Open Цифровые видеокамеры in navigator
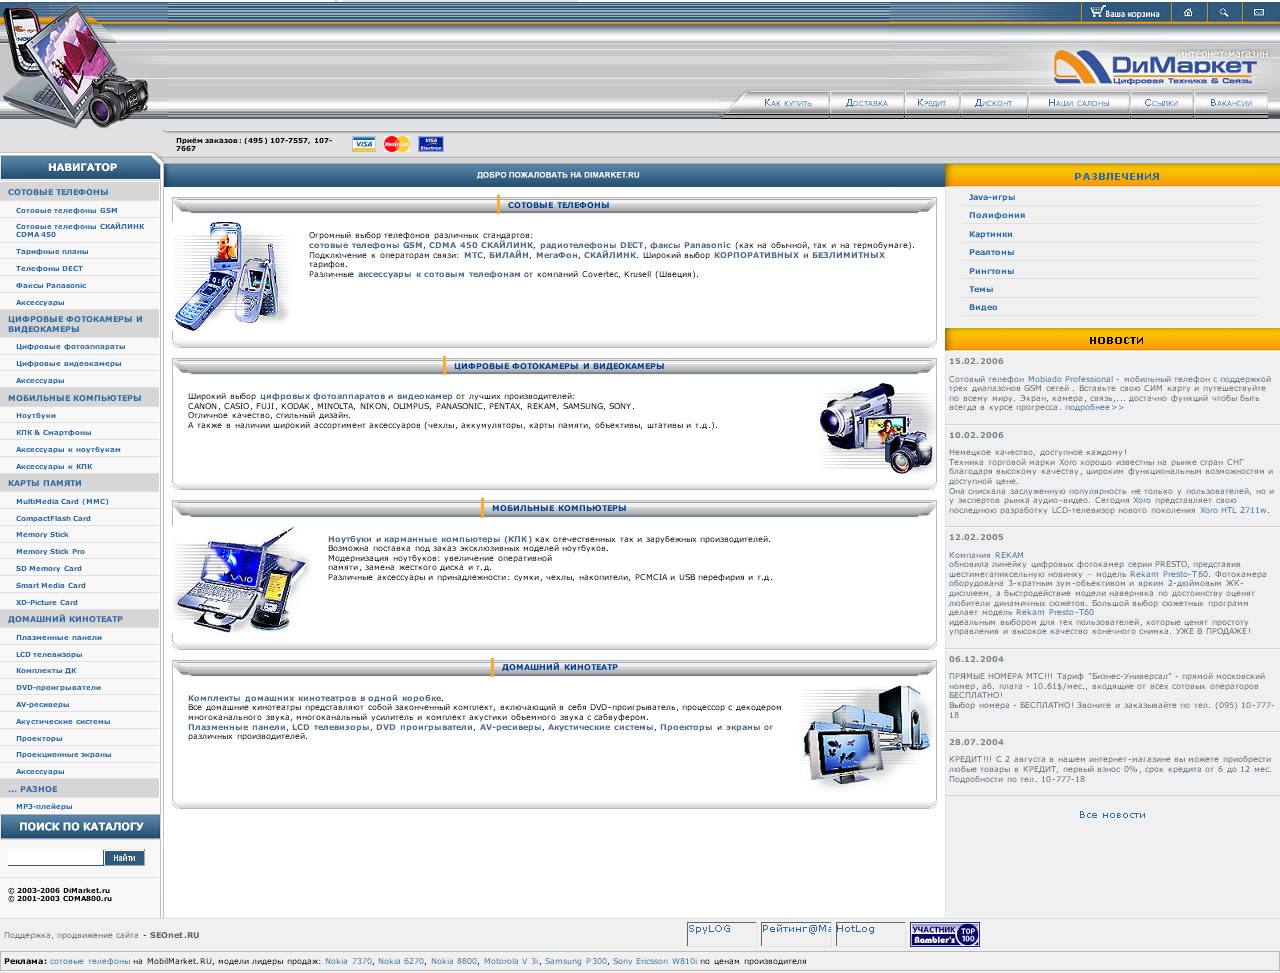Image resolution: width=1280 pixels, height=973 pixels. (x=69, y=364)
